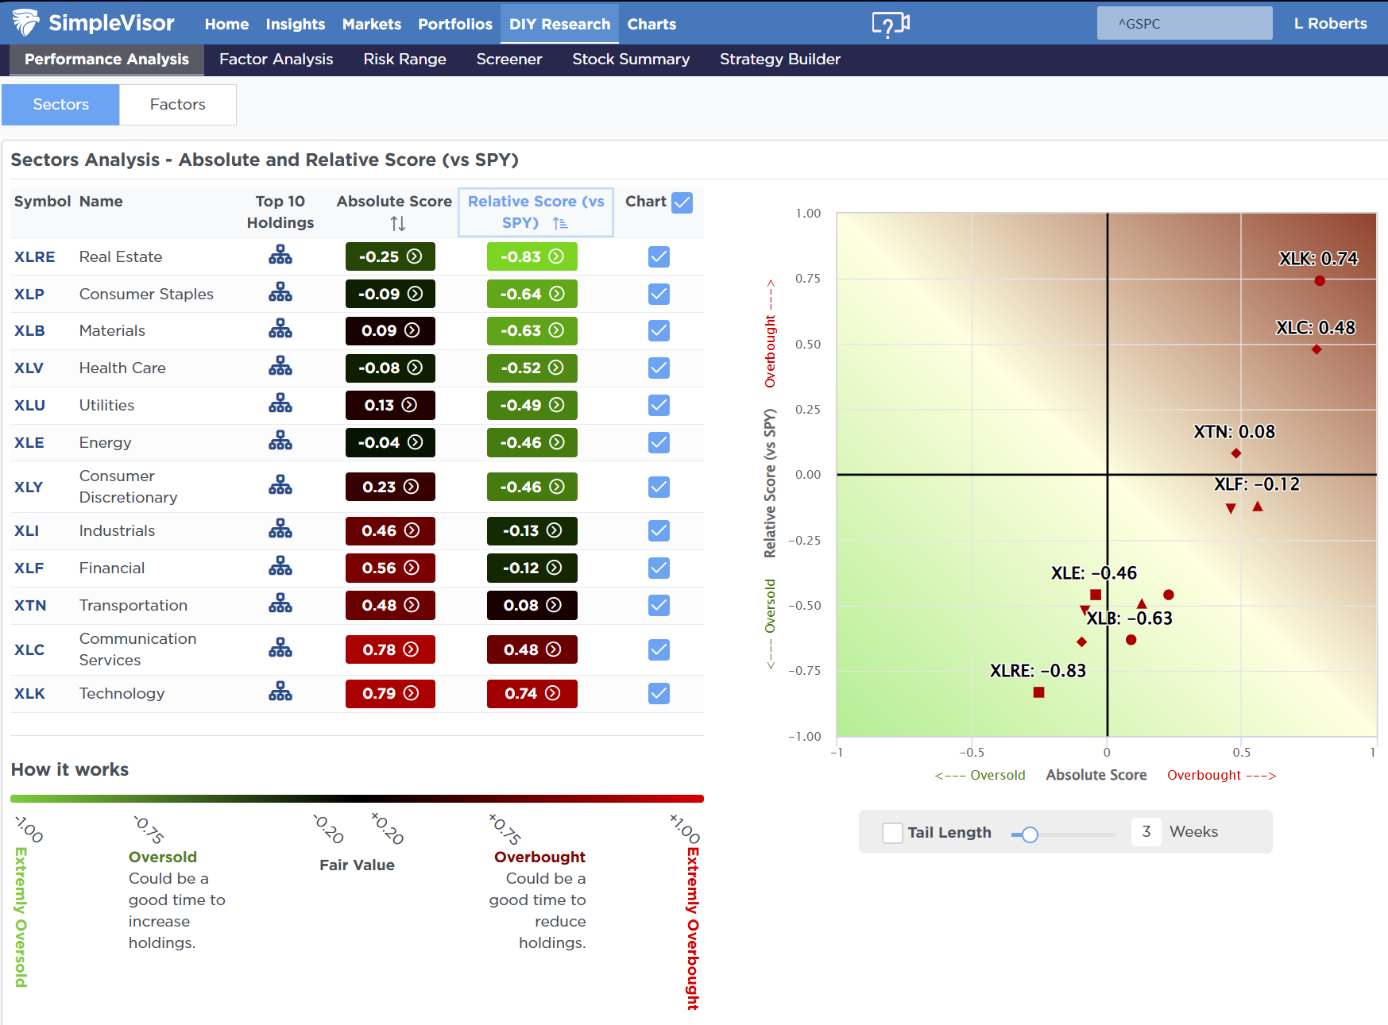
Task: Open the Screener tab
Action: click(x=509, y=59)
